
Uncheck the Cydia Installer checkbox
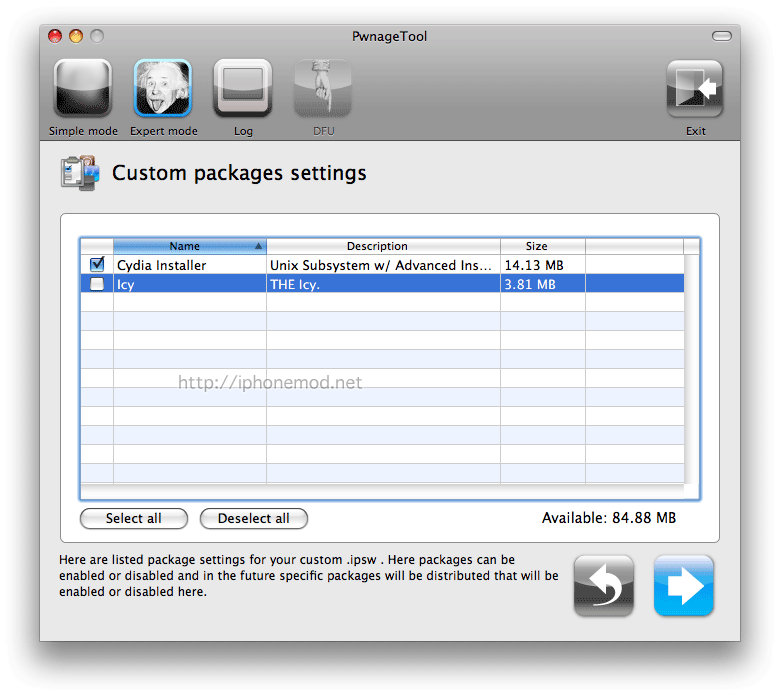click(97, 264)
